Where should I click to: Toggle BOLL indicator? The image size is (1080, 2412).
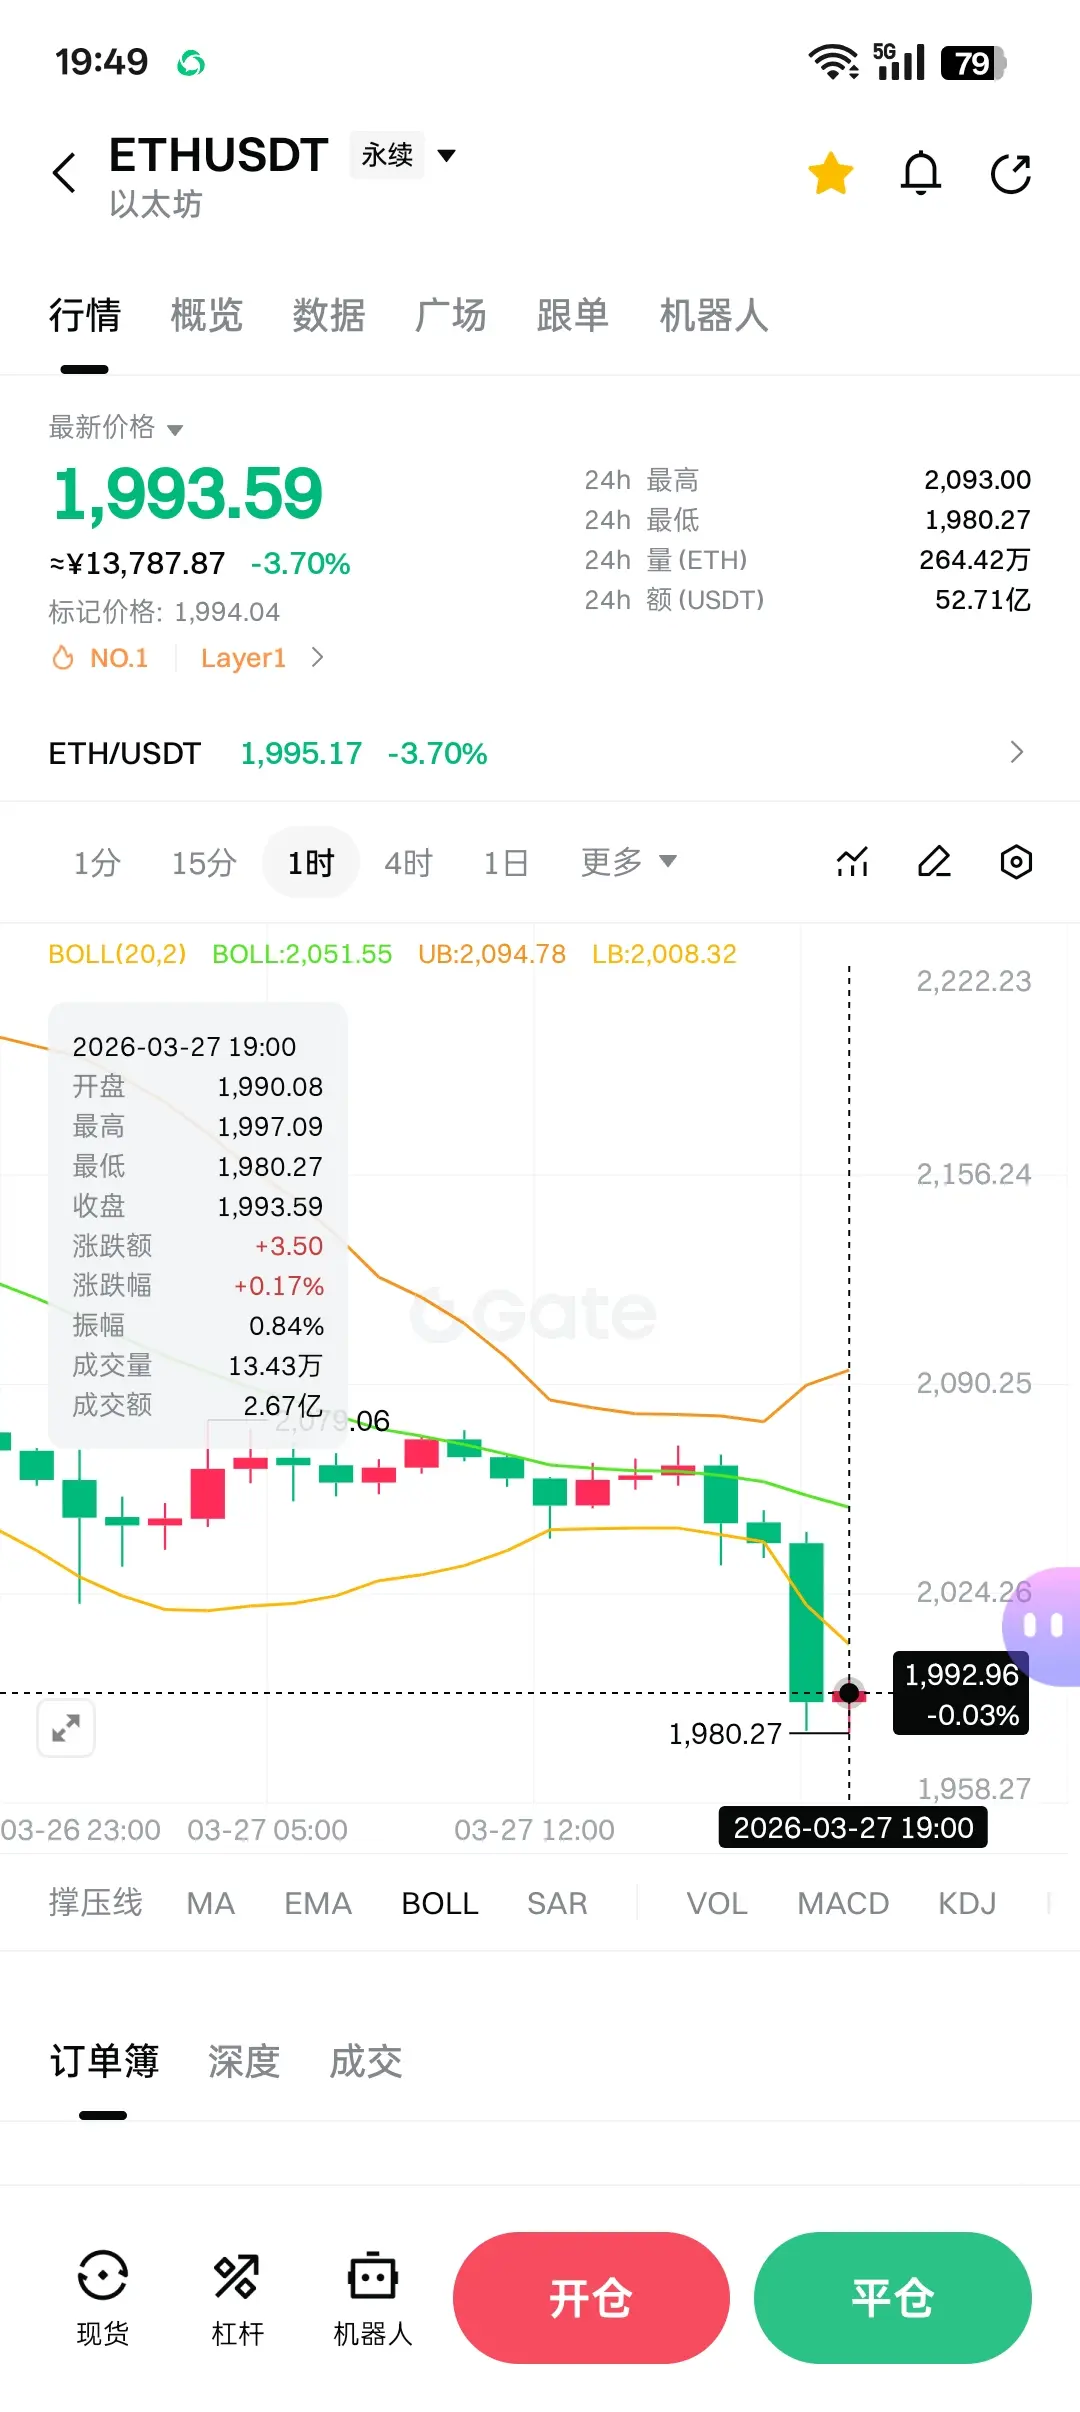(440, 1903)
